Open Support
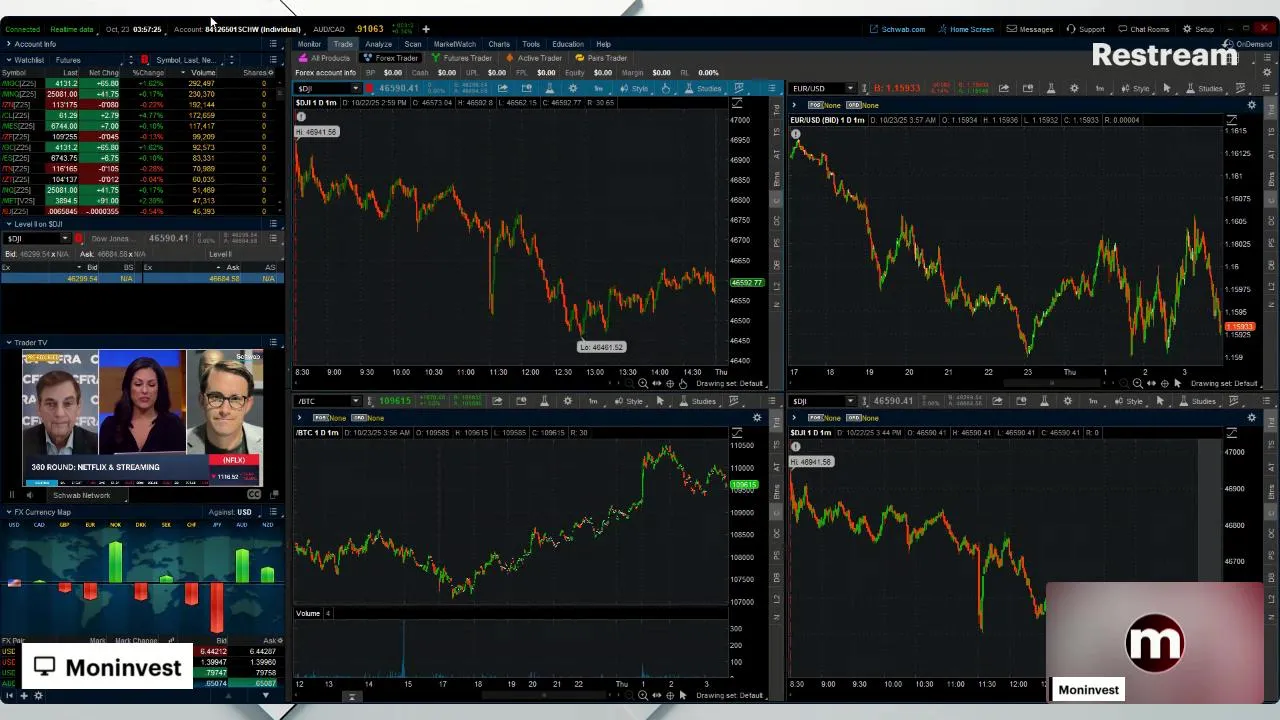 1086,29
